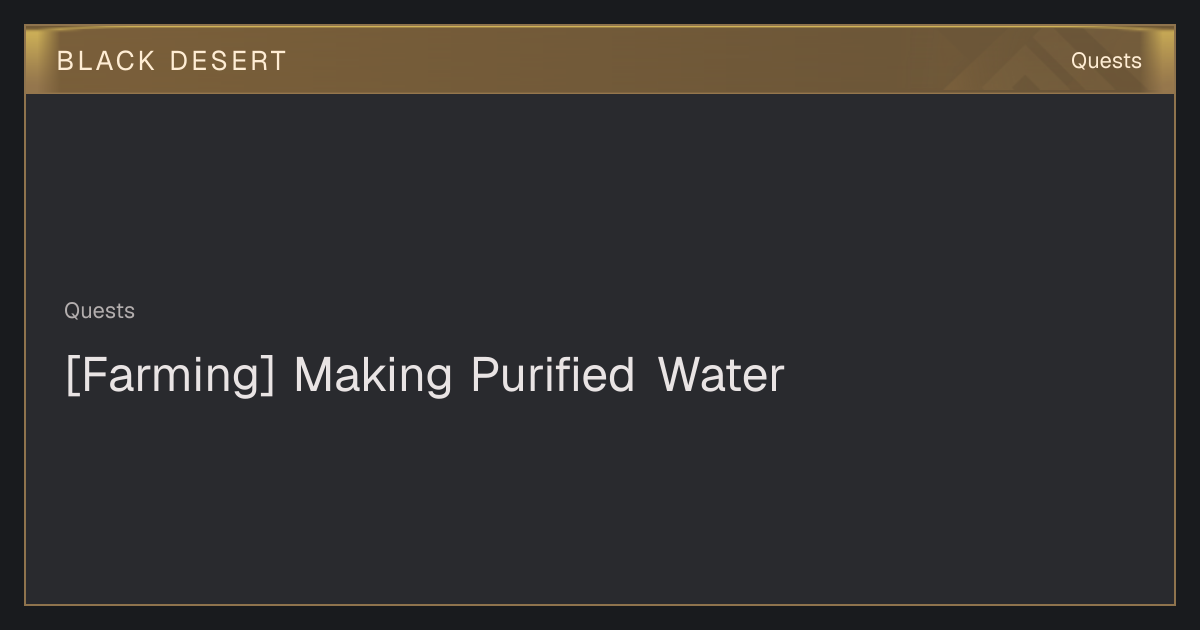Viewport: 1200px width, 630px height.
Task: Click the word "BLACK" in the logo
Action: pos(106,61)
